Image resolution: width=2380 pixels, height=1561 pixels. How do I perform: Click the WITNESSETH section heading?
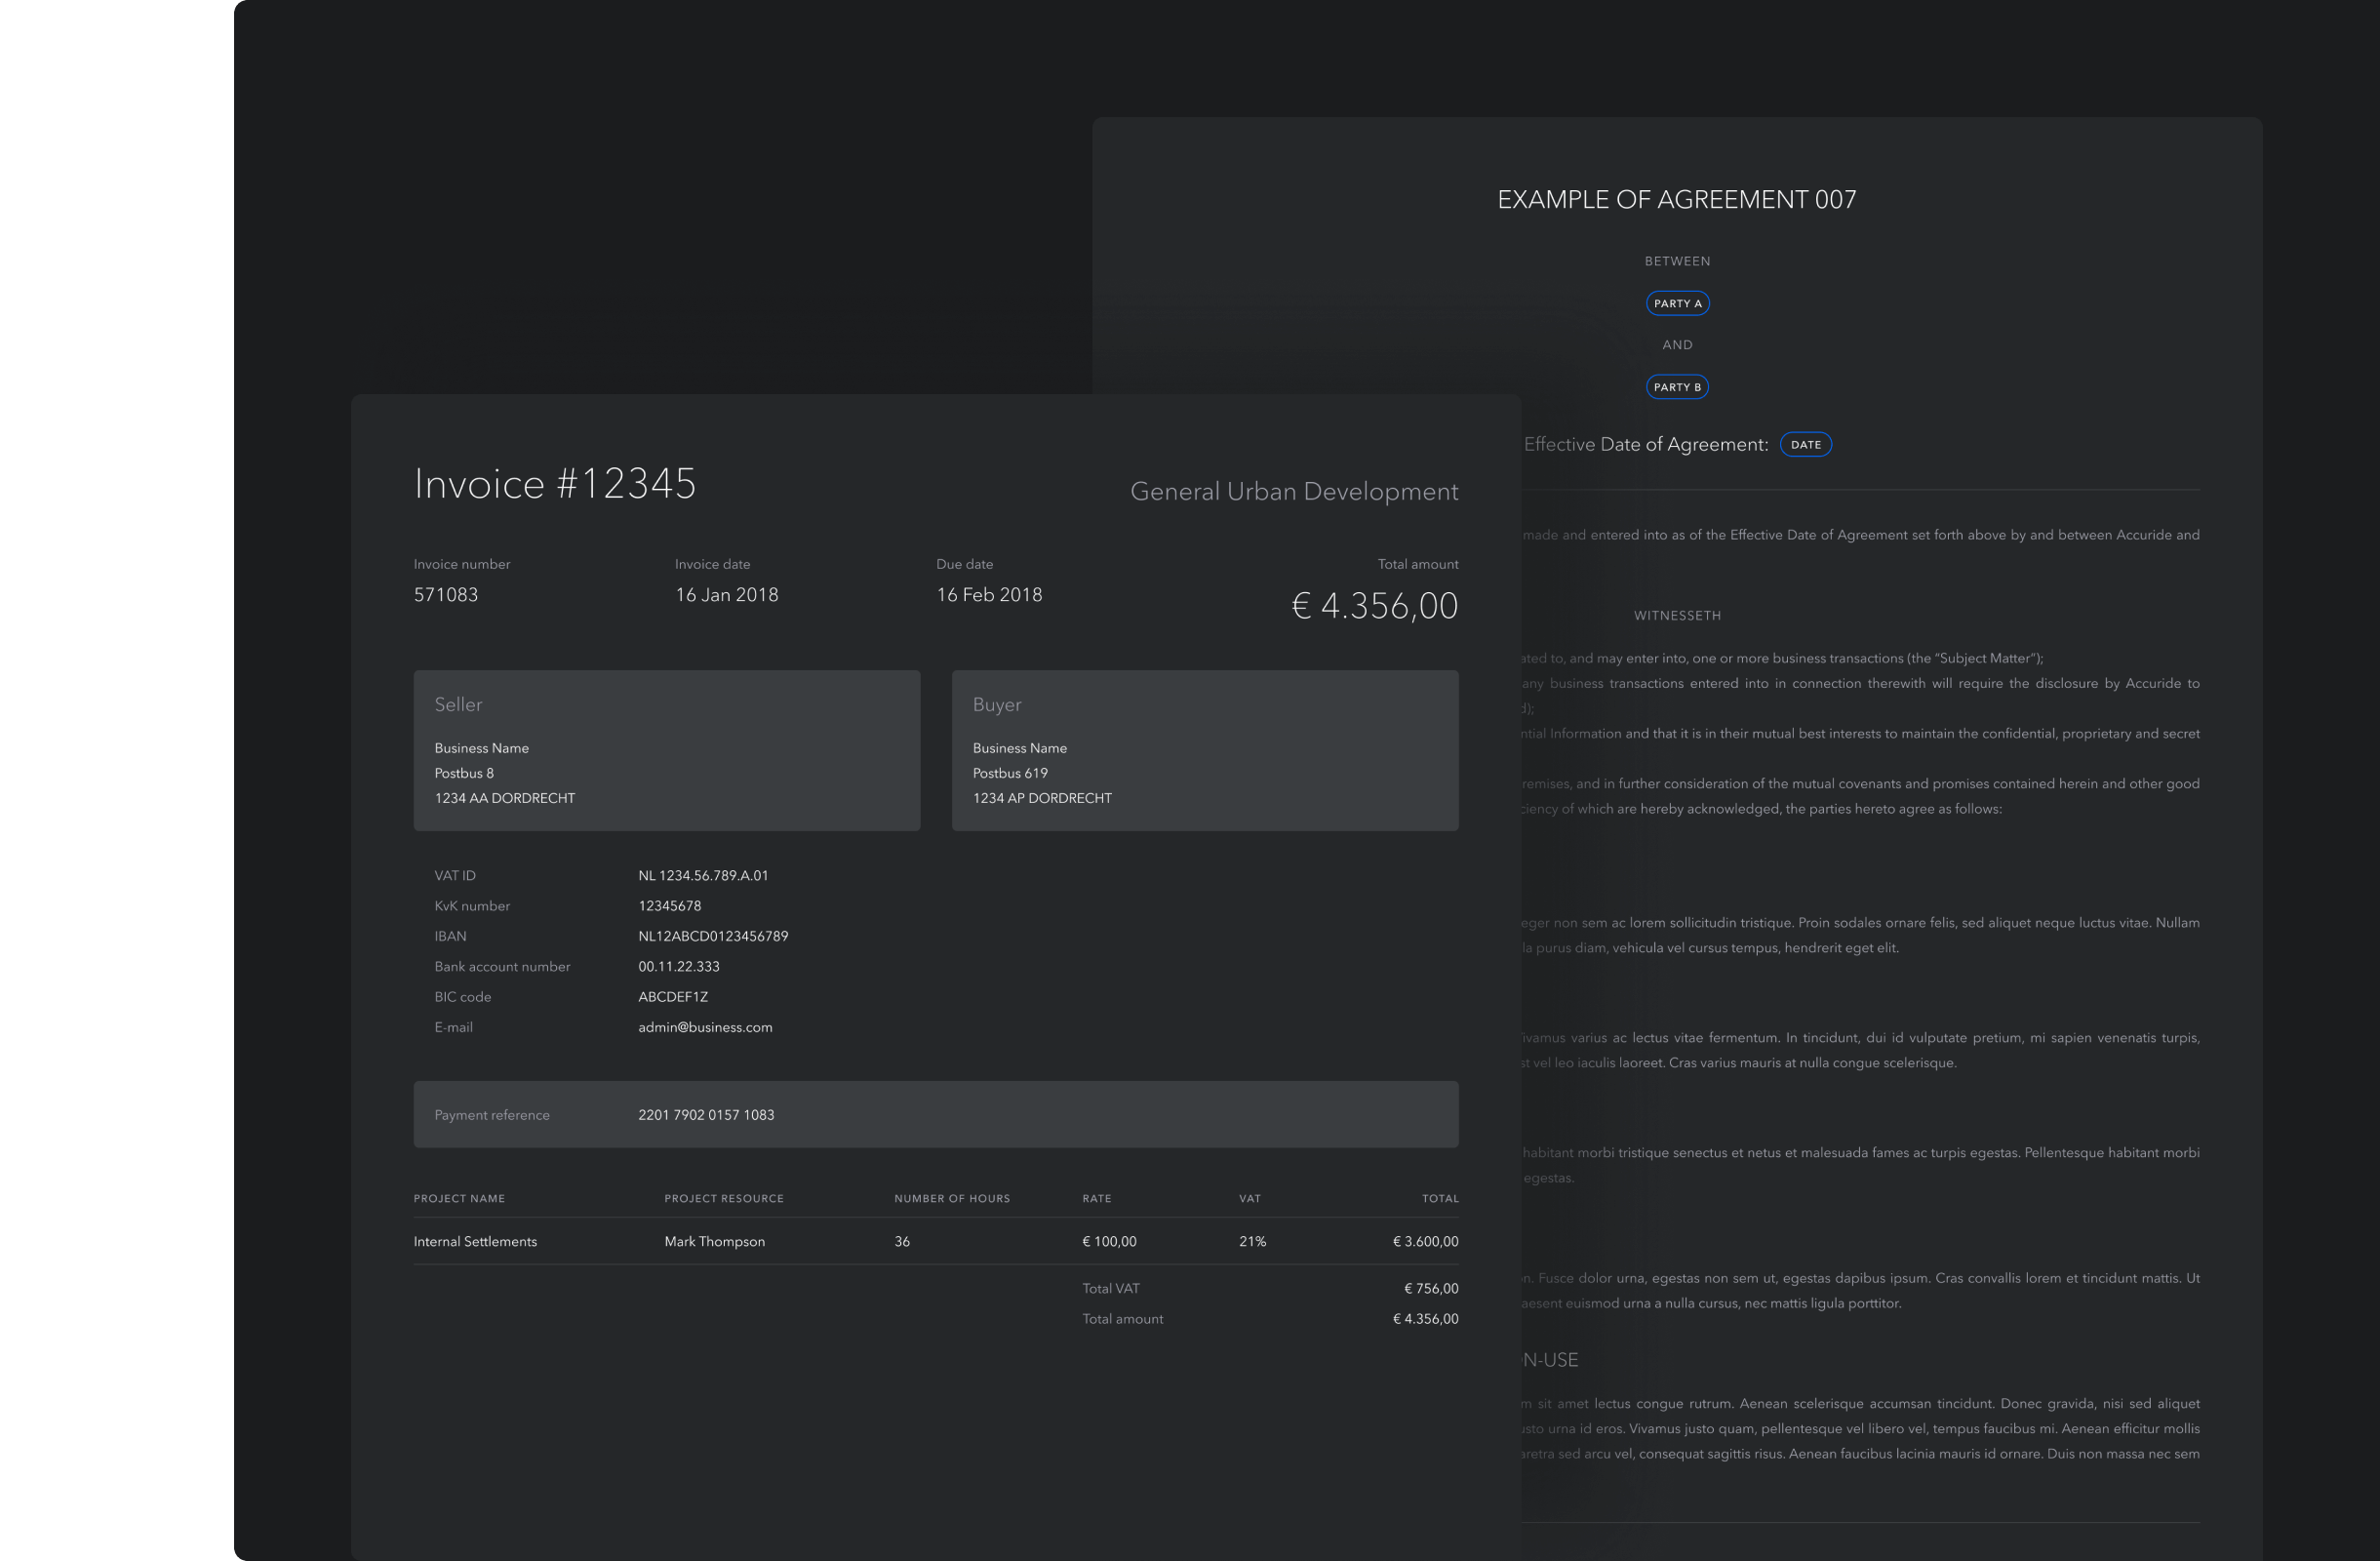1677,615
